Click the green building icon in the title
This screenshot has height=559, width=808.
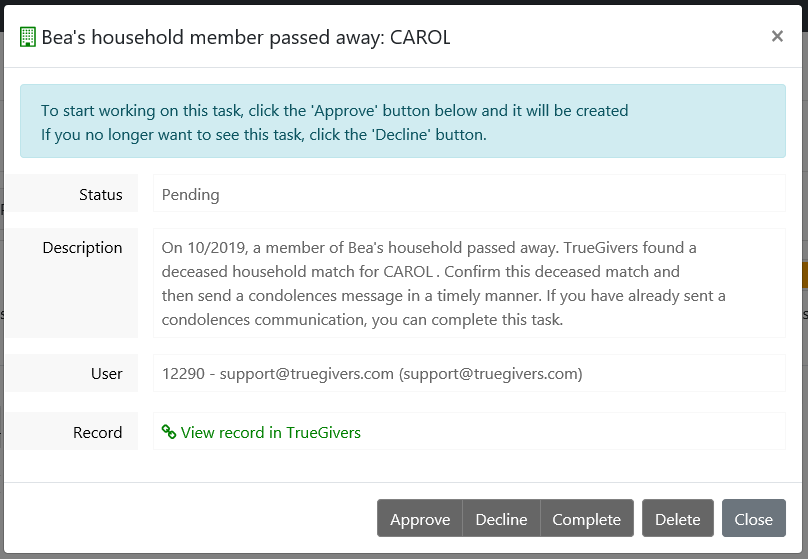[28, 38]
